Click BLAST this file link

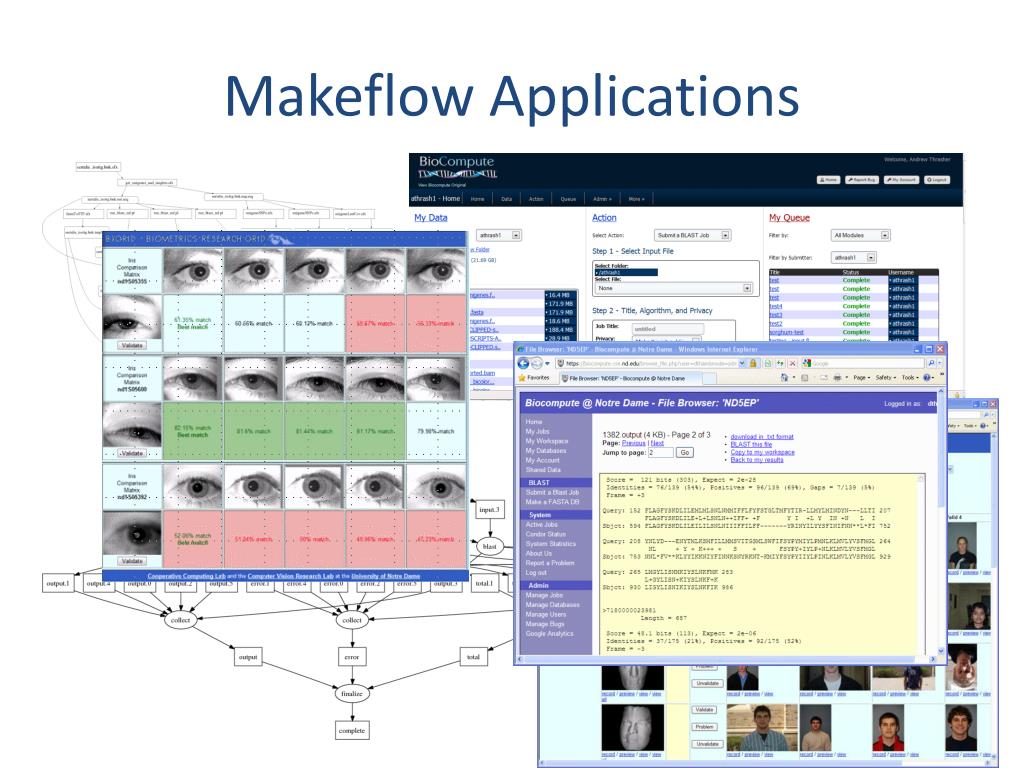751,444
